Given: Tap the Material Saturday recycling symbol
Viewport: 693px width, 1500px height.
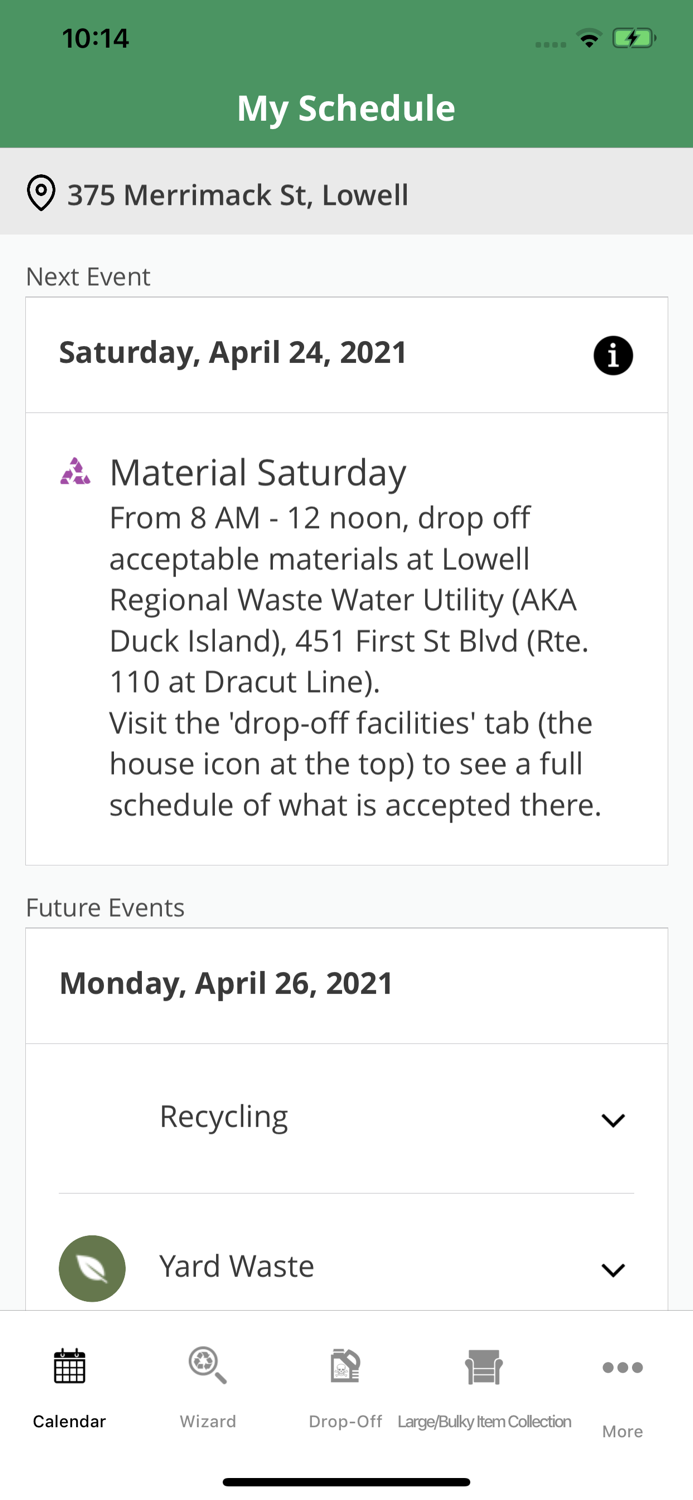Looking at the screenshot, I should (77, 470).
